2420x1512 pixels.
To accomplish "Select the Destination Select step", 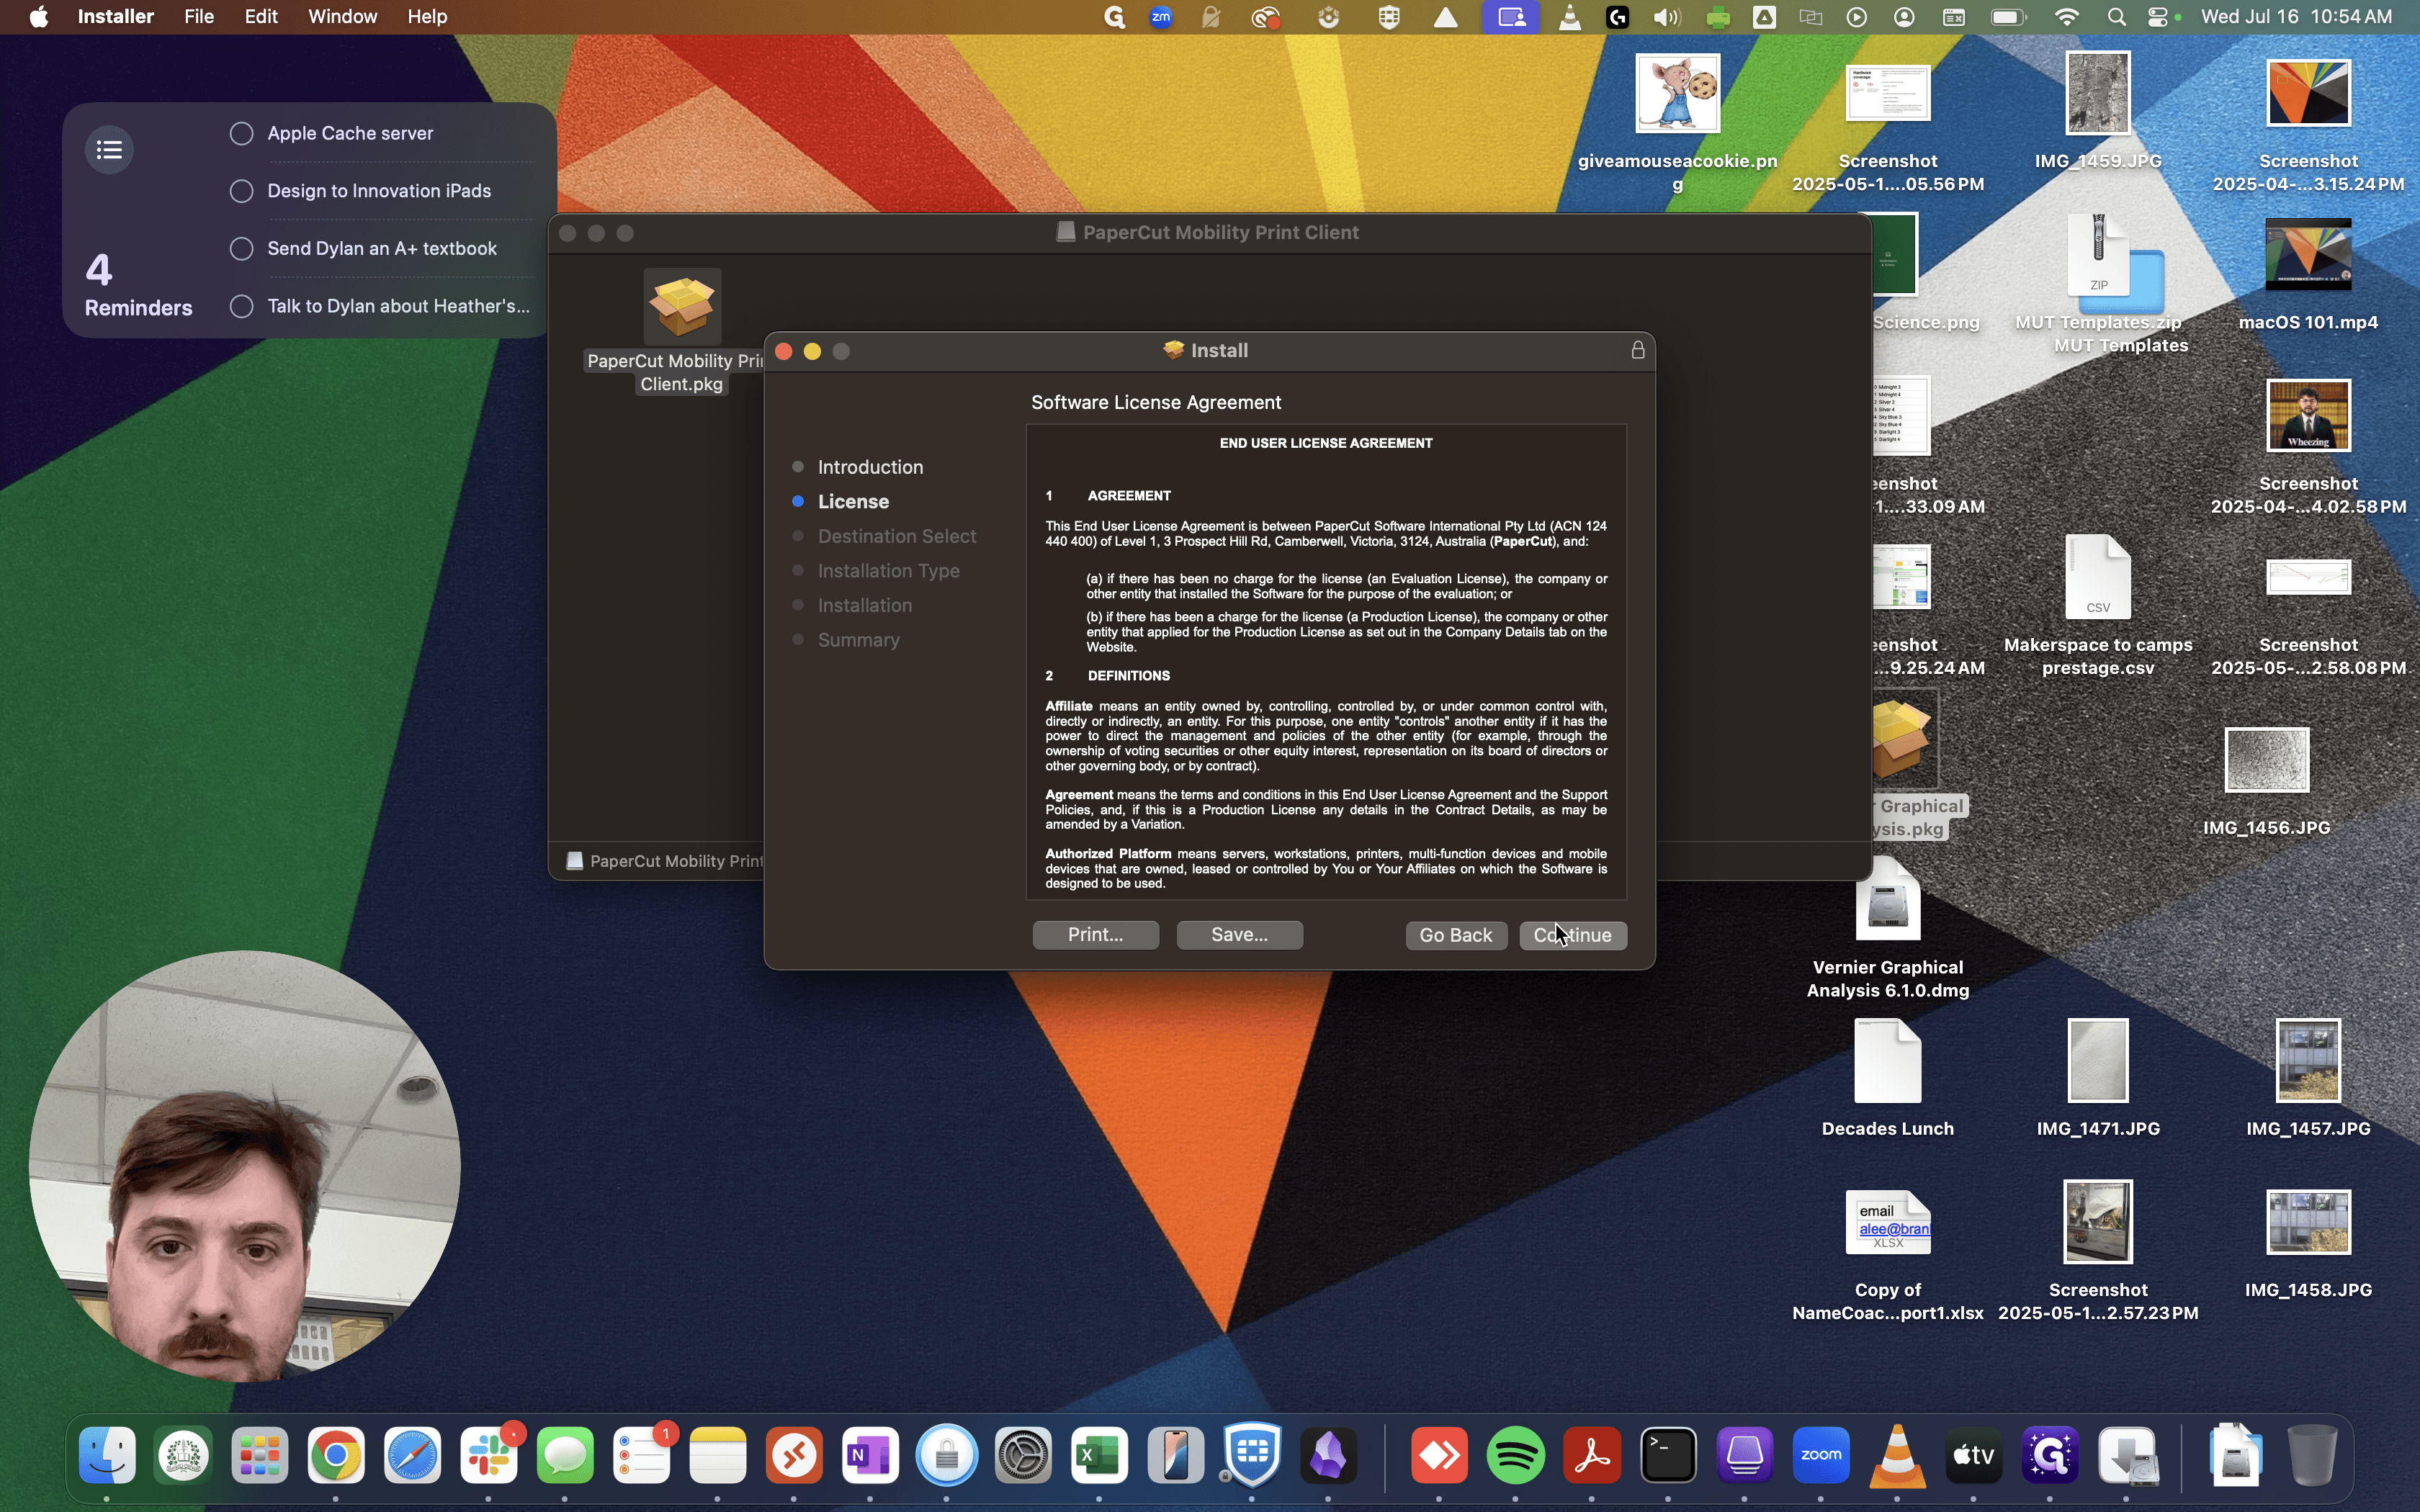I will click(x=897, y=536).
